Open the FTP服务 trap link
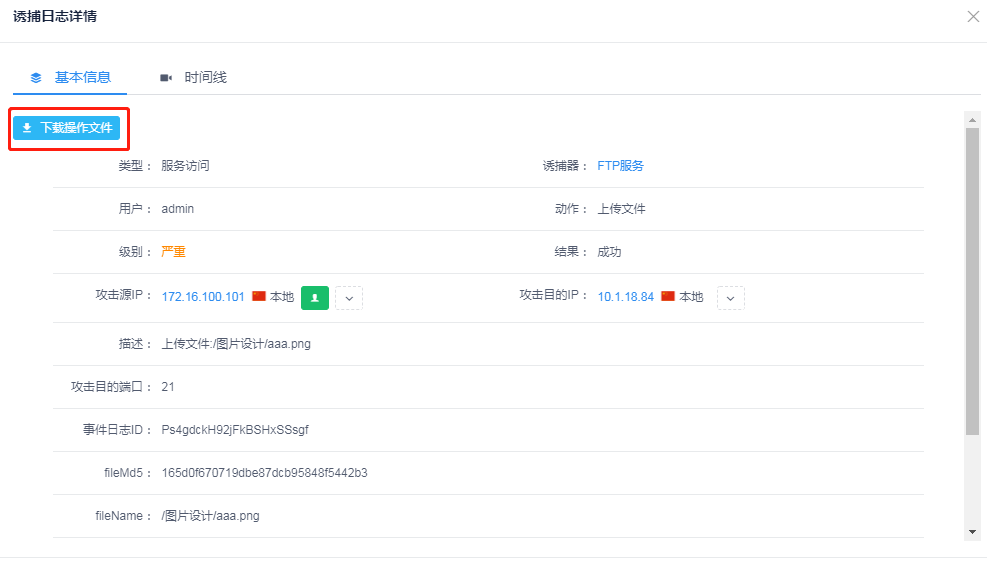The width and height of the screenshot is (987, 577). tap(620, 166)
